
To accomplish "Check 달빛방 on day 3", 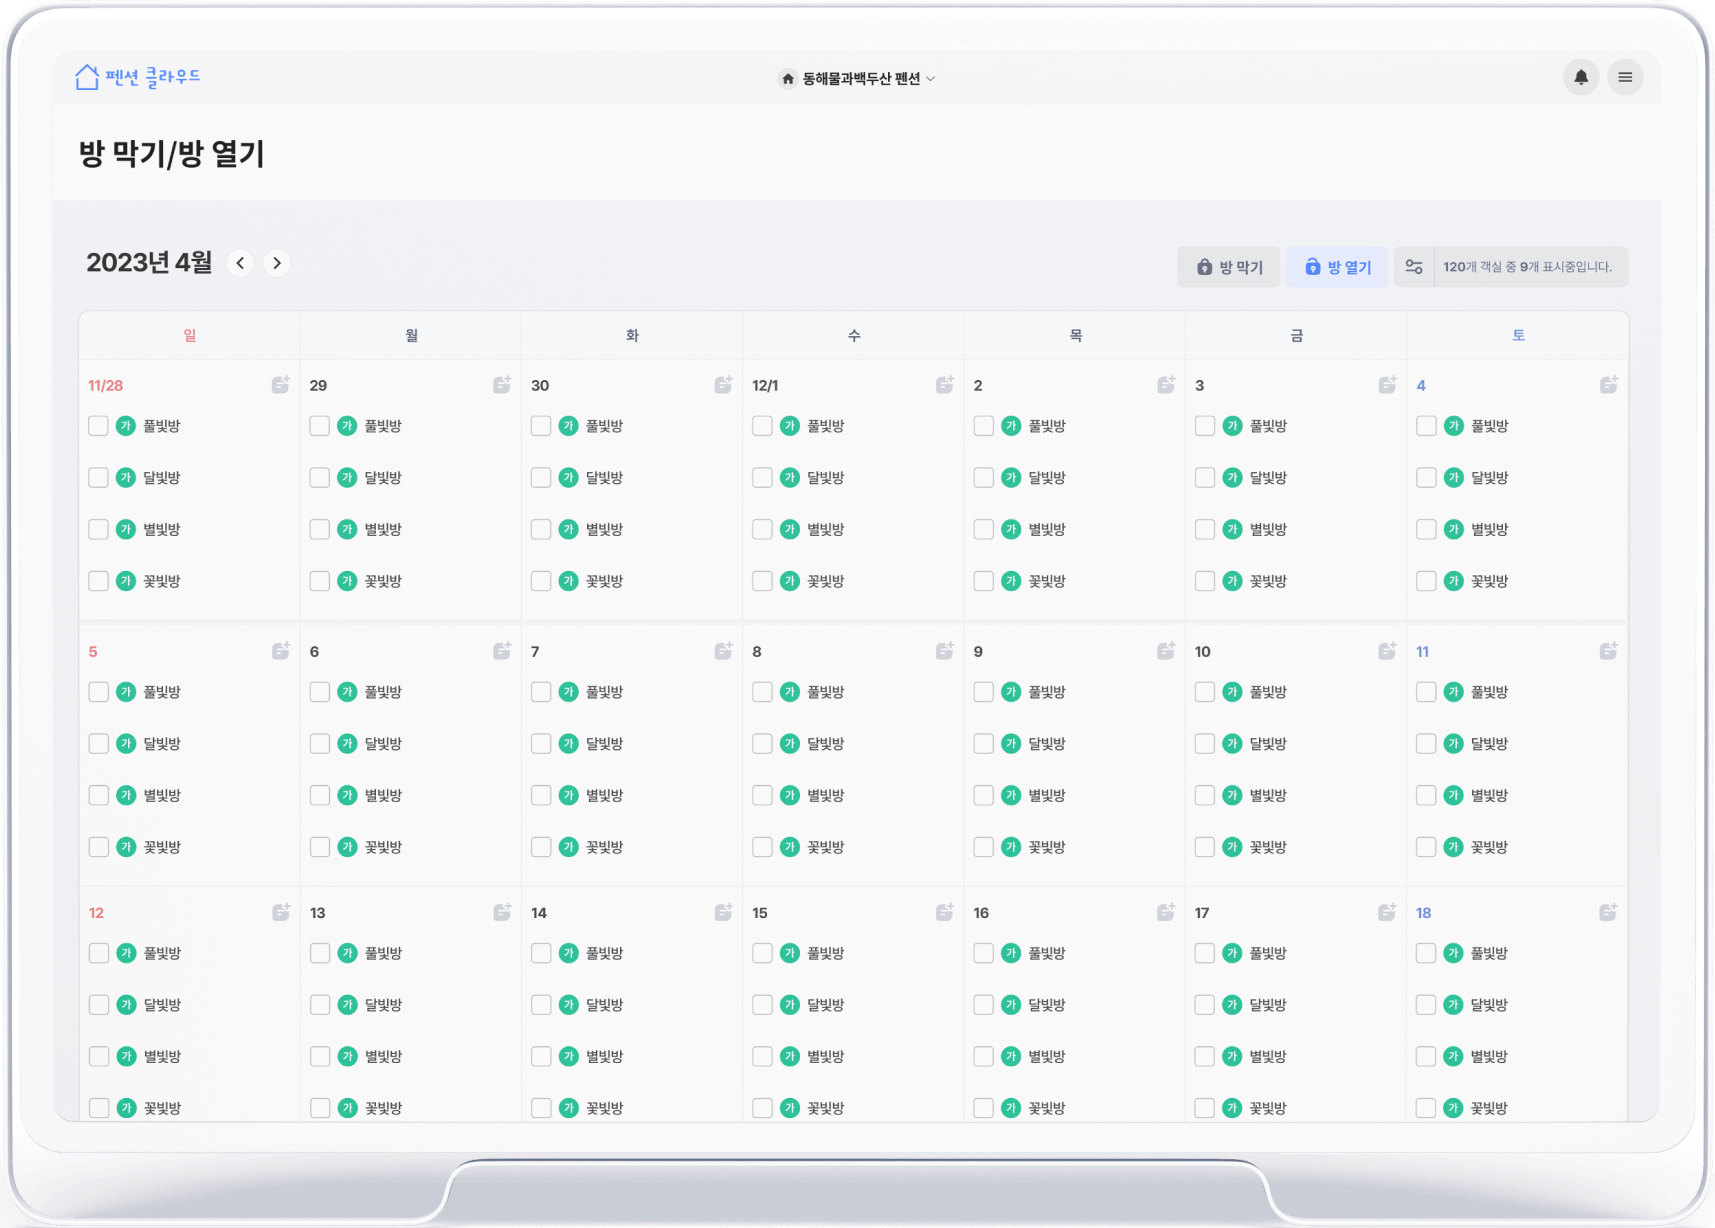I will [1205, 478].
